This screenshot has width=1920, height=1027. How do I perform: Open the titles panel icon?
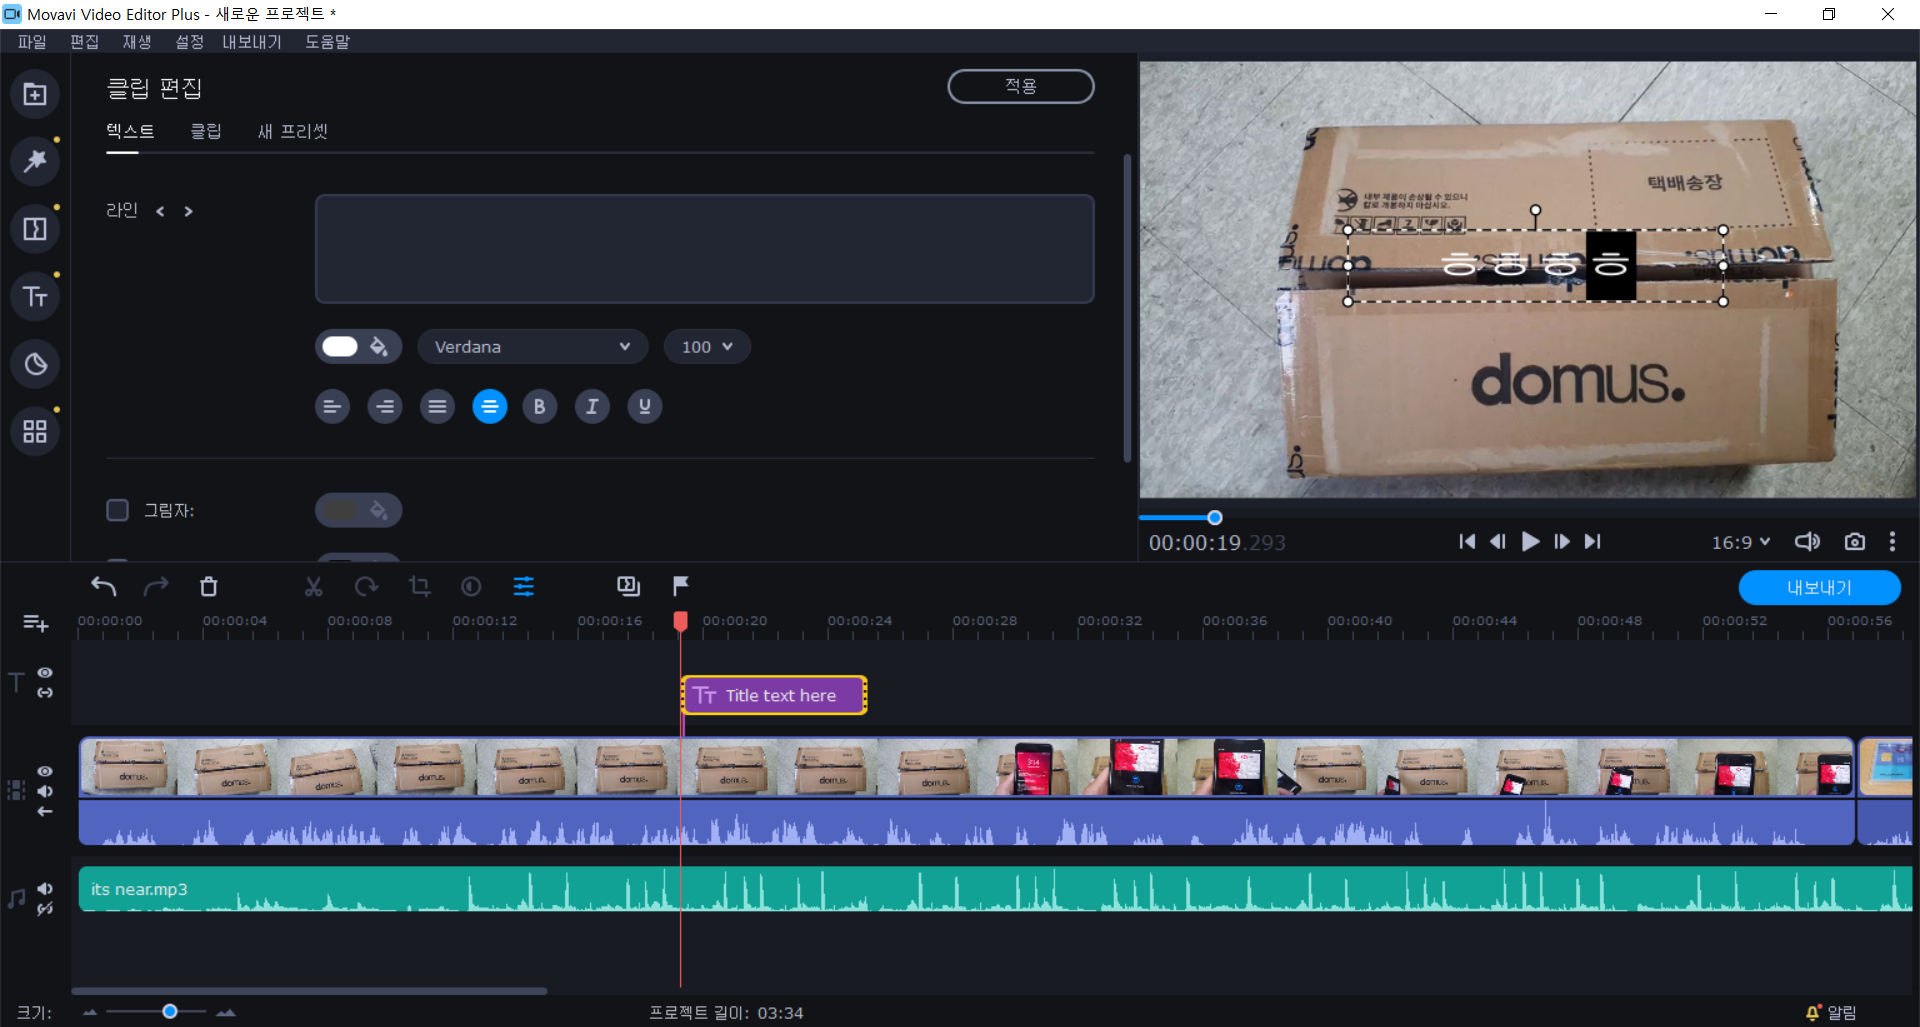point(35,296)
